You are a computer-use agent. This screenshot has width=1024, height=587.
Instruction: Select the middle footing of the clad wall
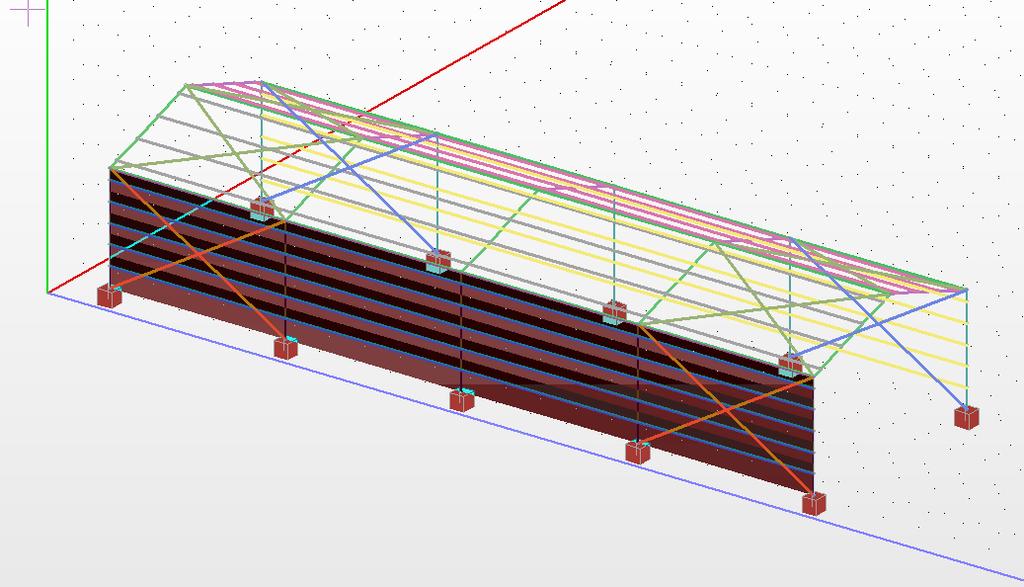click(462, 400)
